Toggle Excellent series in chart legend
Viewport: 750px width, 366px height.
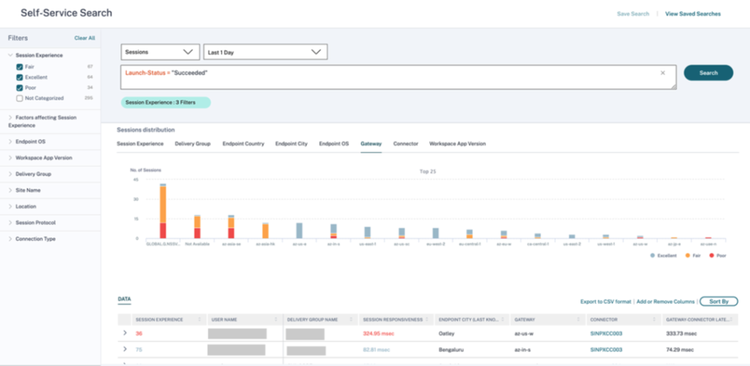pos(664,255)
